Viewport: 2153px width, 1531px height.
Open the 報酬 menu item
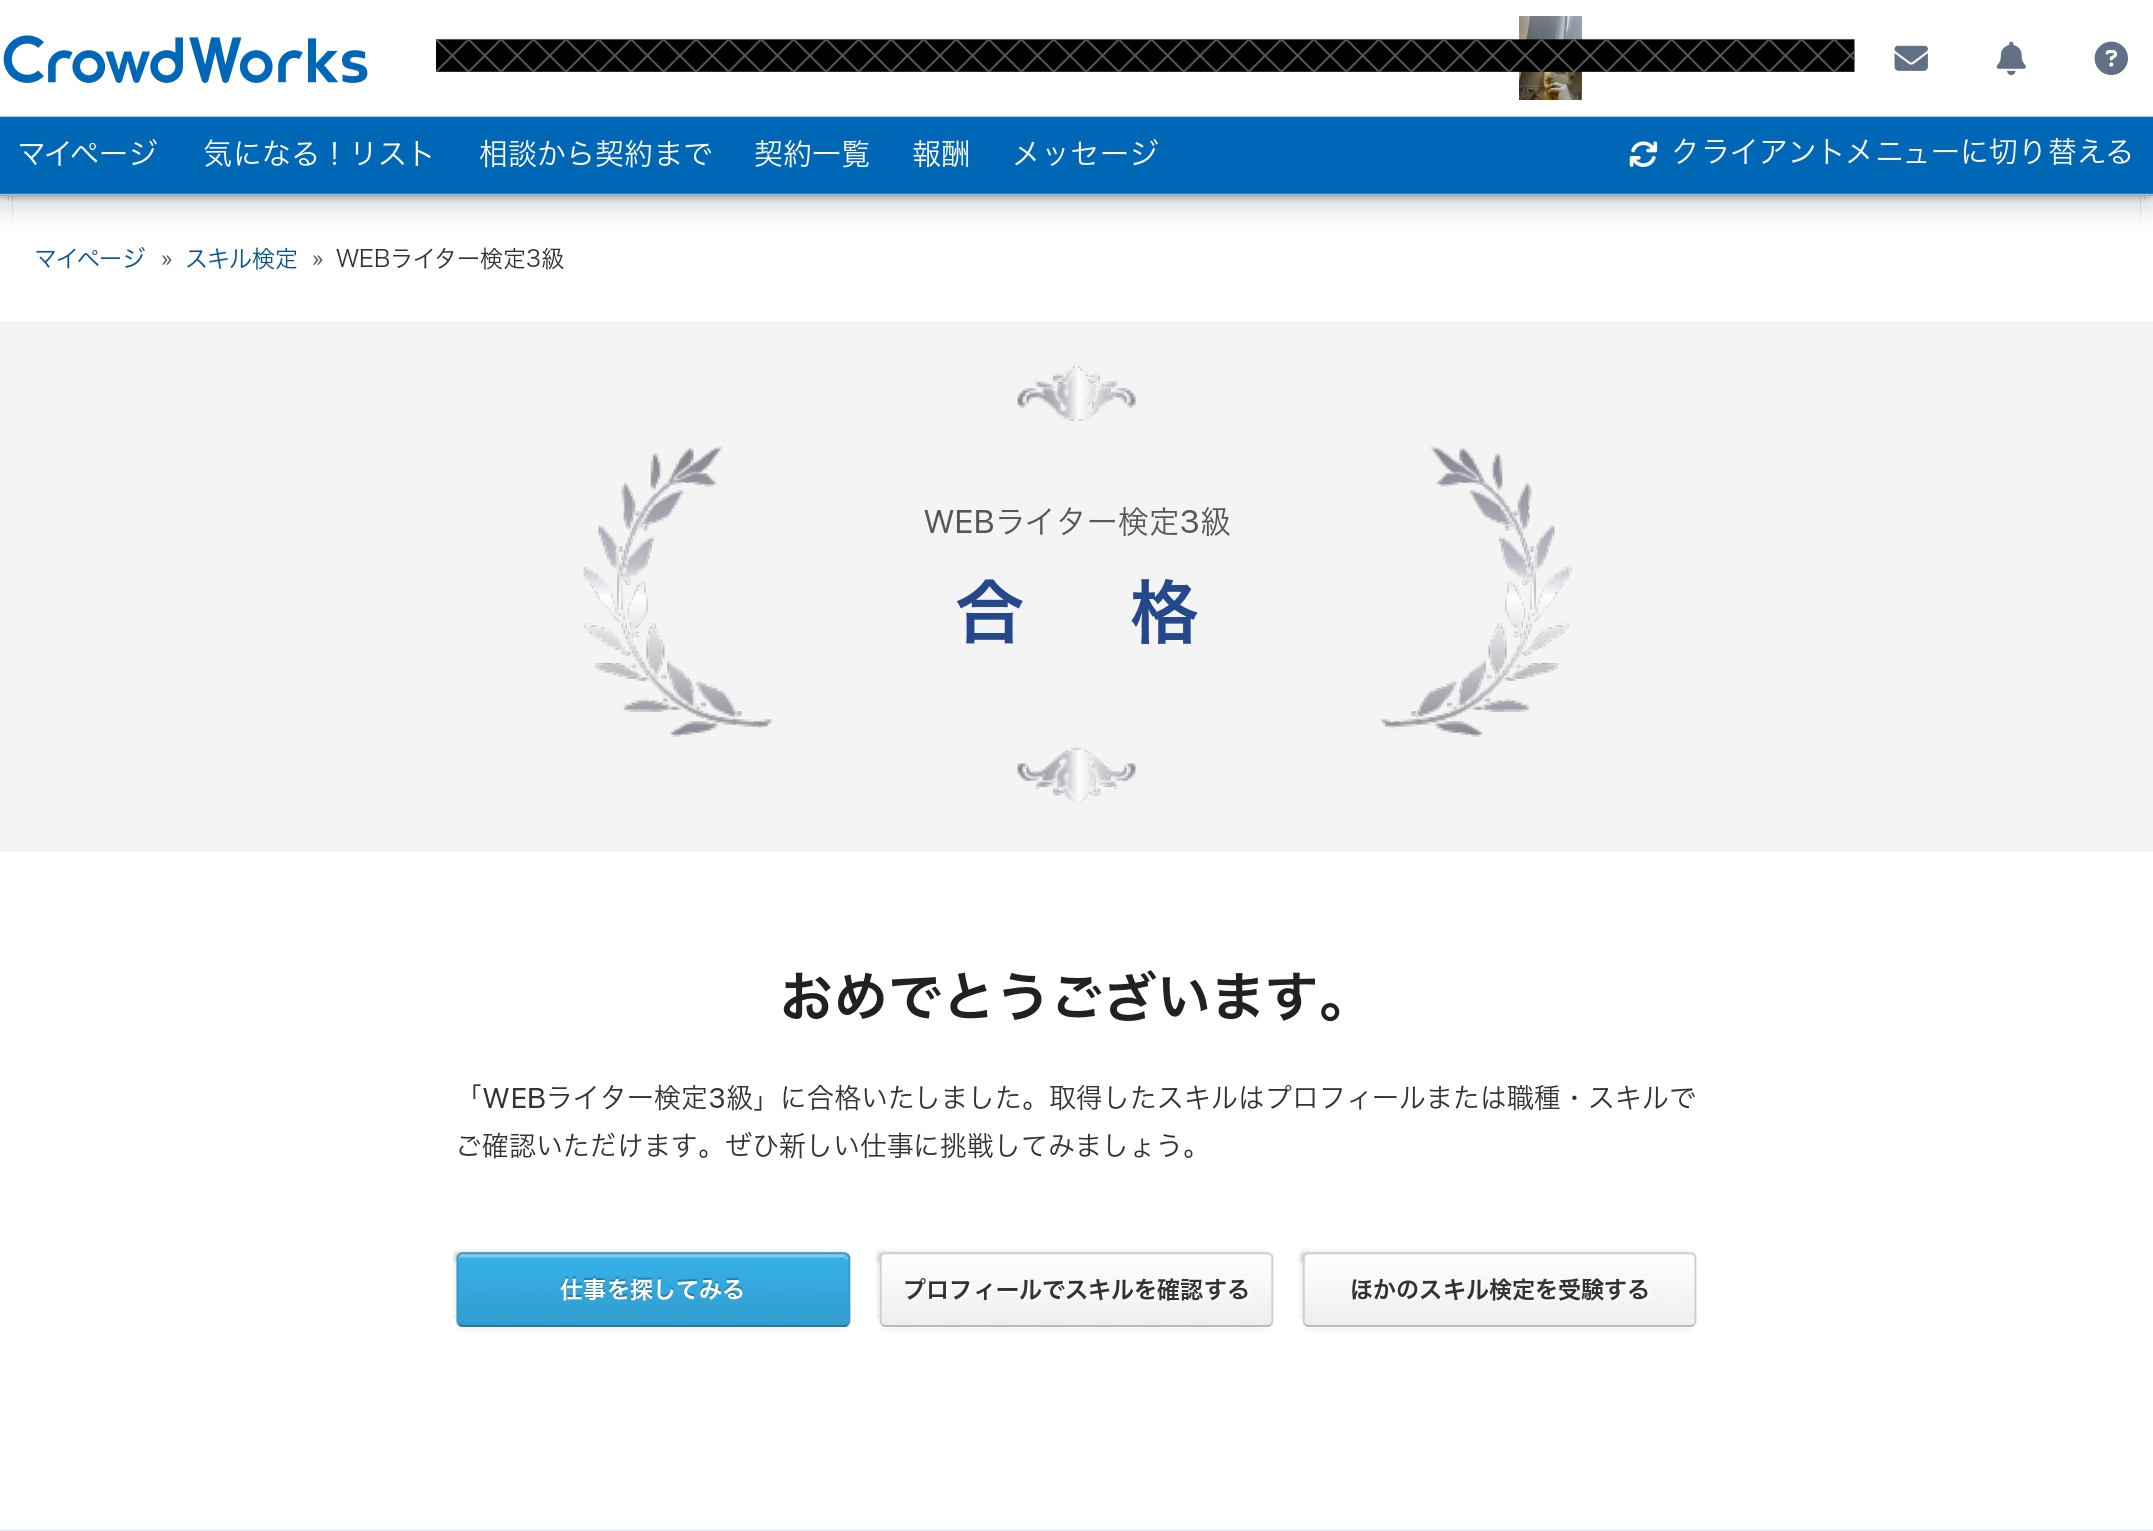pos(940,153)
